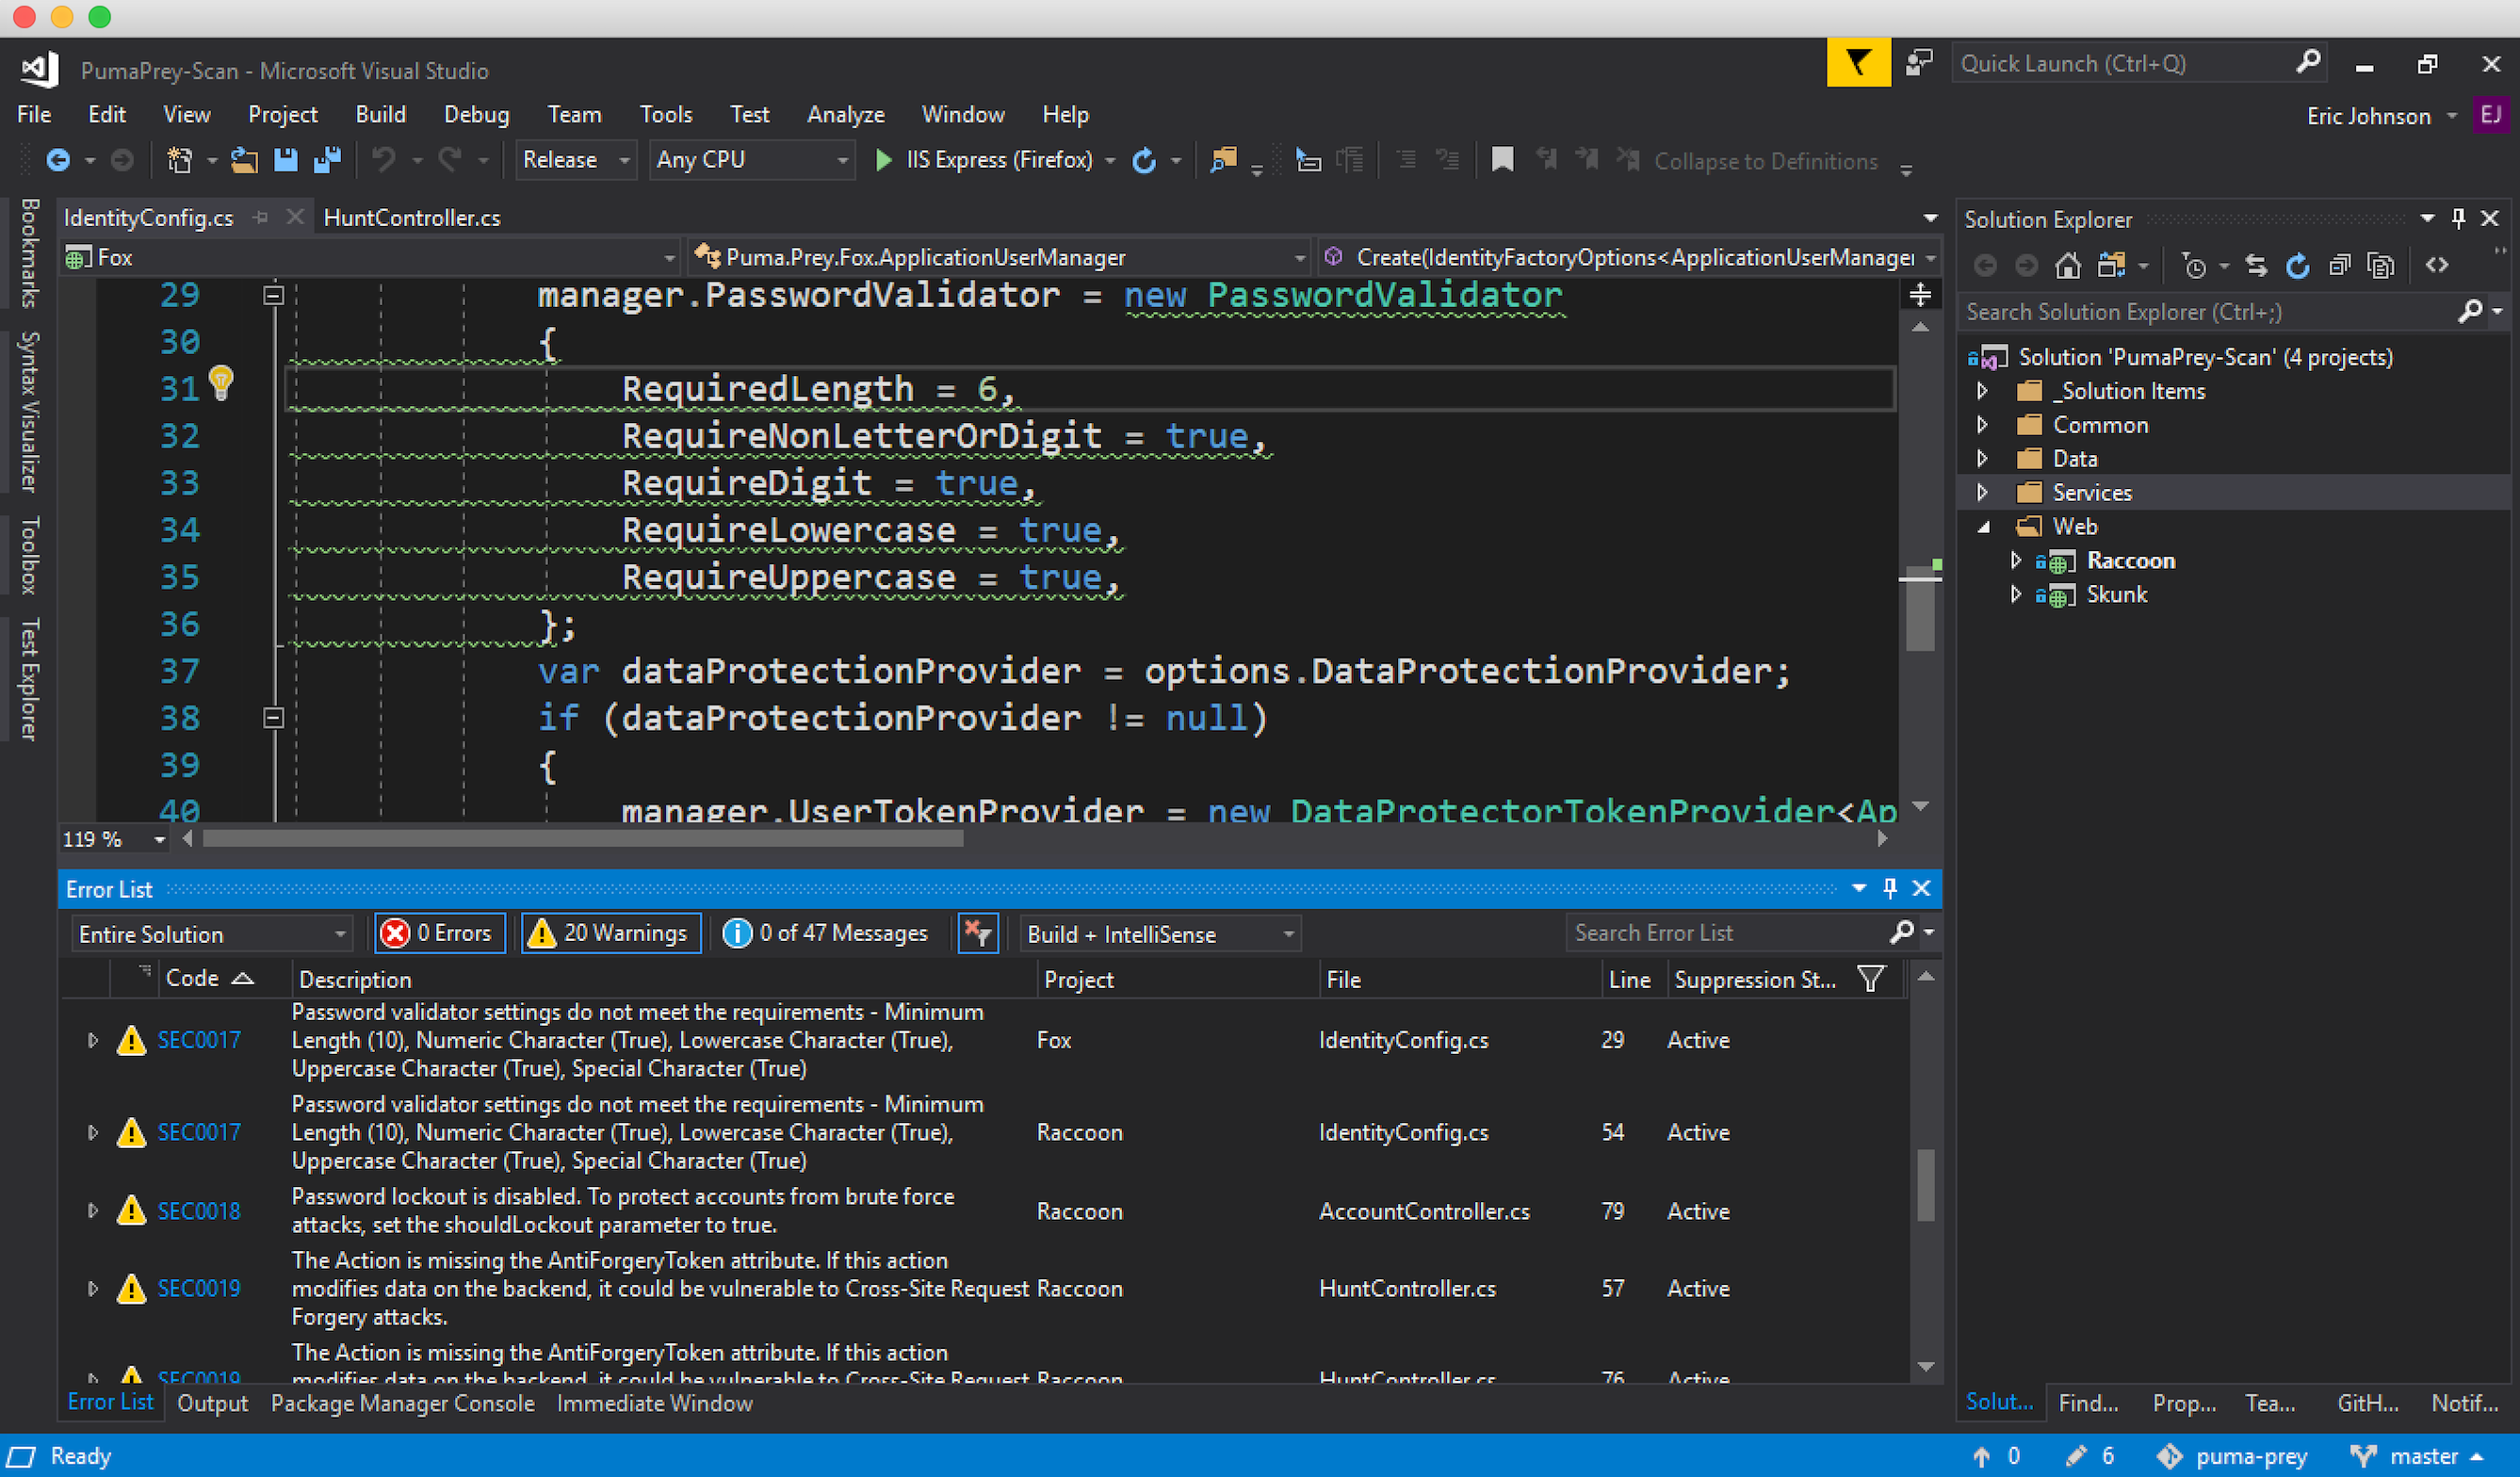Screen dimensions: 2520x1477
Task: Click the Home icon in Solution Explorer
Action: pyautogui.click(x=2068, y=265)
